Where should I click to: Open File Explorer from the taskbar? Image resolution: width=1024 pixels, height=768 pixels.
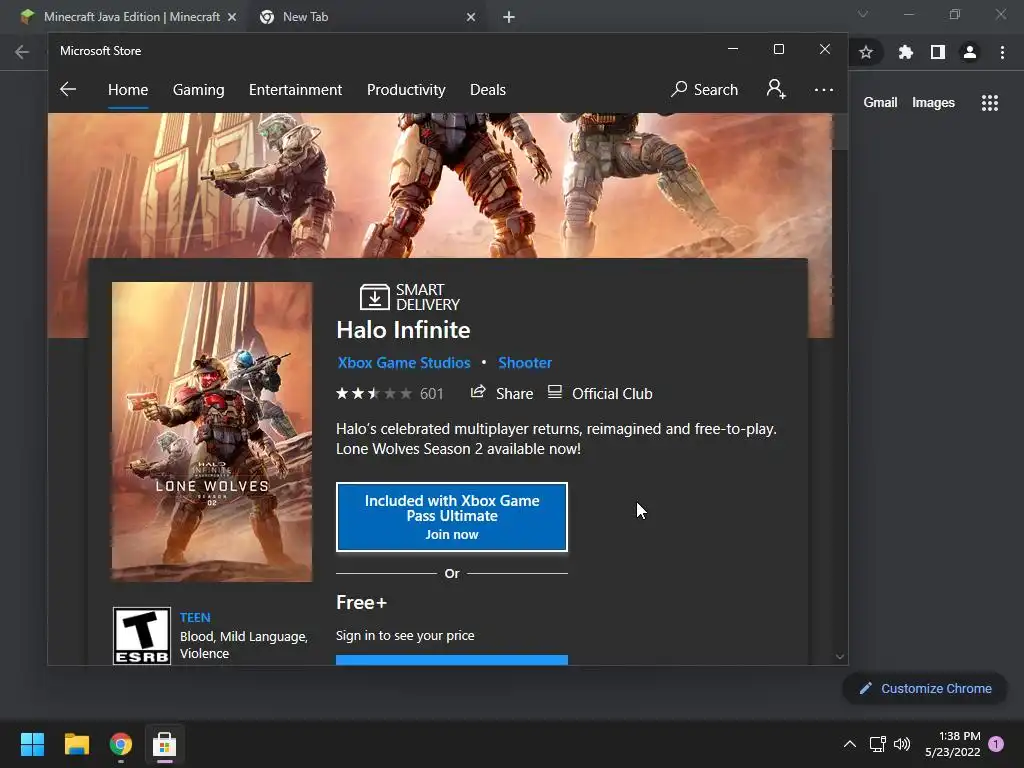coord(76,744)
